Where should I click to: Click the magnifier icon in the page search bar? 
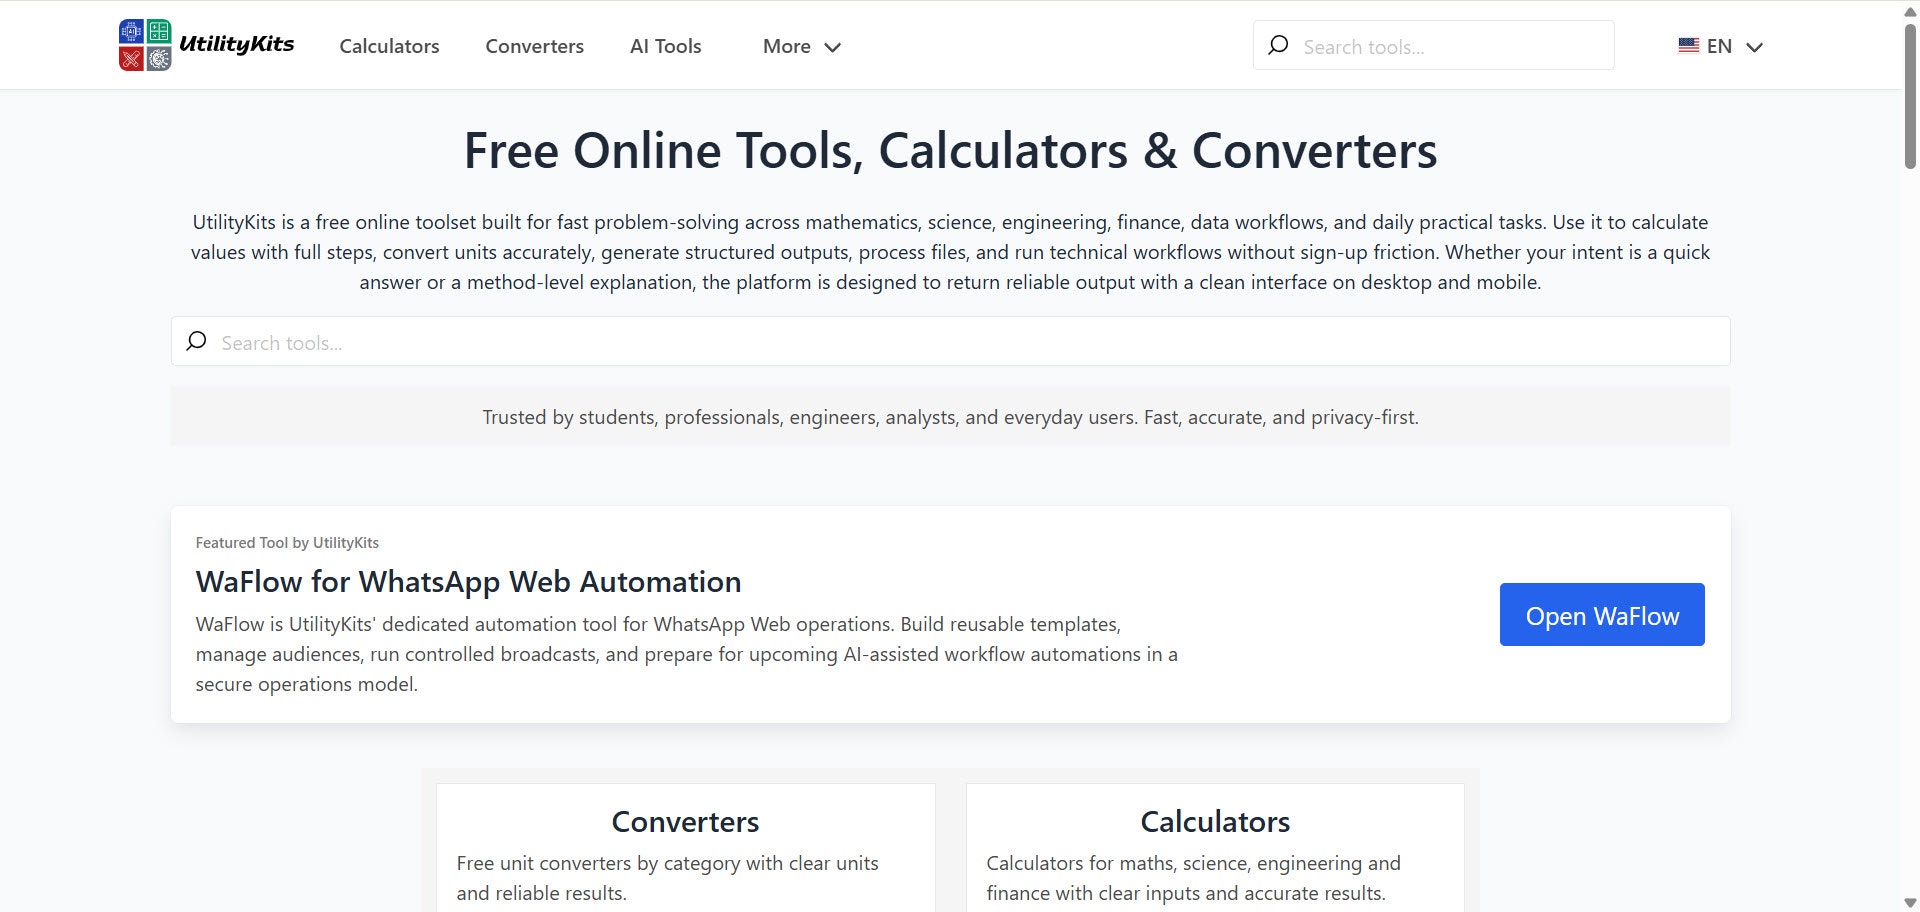pos(196,341)
